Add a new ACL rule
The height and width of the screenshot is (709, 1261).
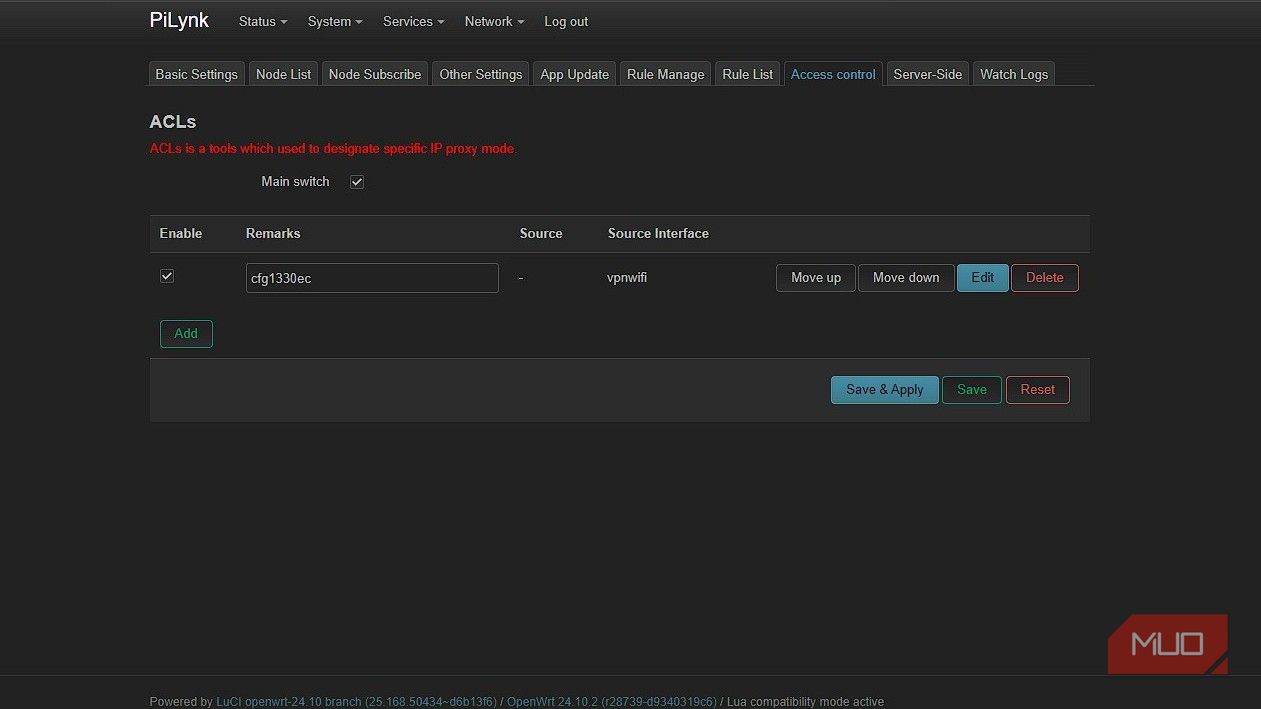coord(186,334)
